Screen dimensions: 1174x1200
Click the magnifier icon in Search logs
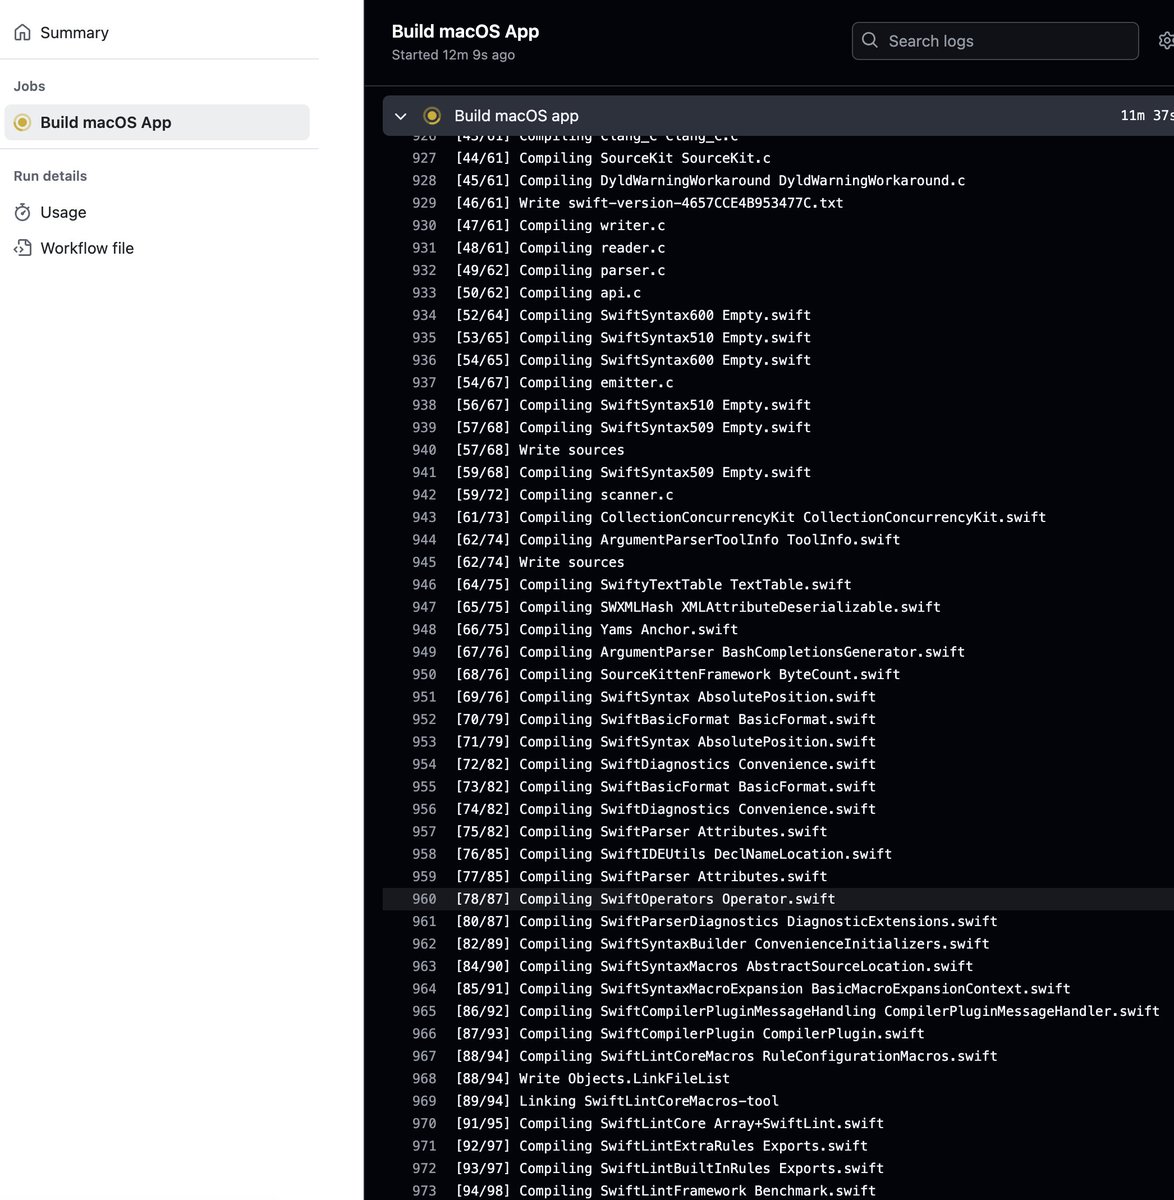[x=870, y=41]
